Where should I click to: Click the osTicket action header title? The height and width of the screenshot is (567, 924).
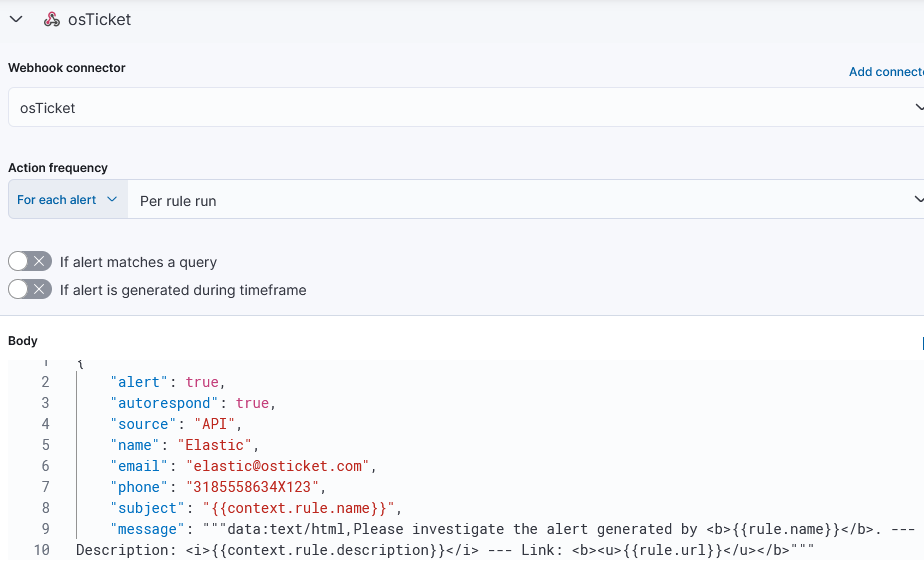click(99, 19)
